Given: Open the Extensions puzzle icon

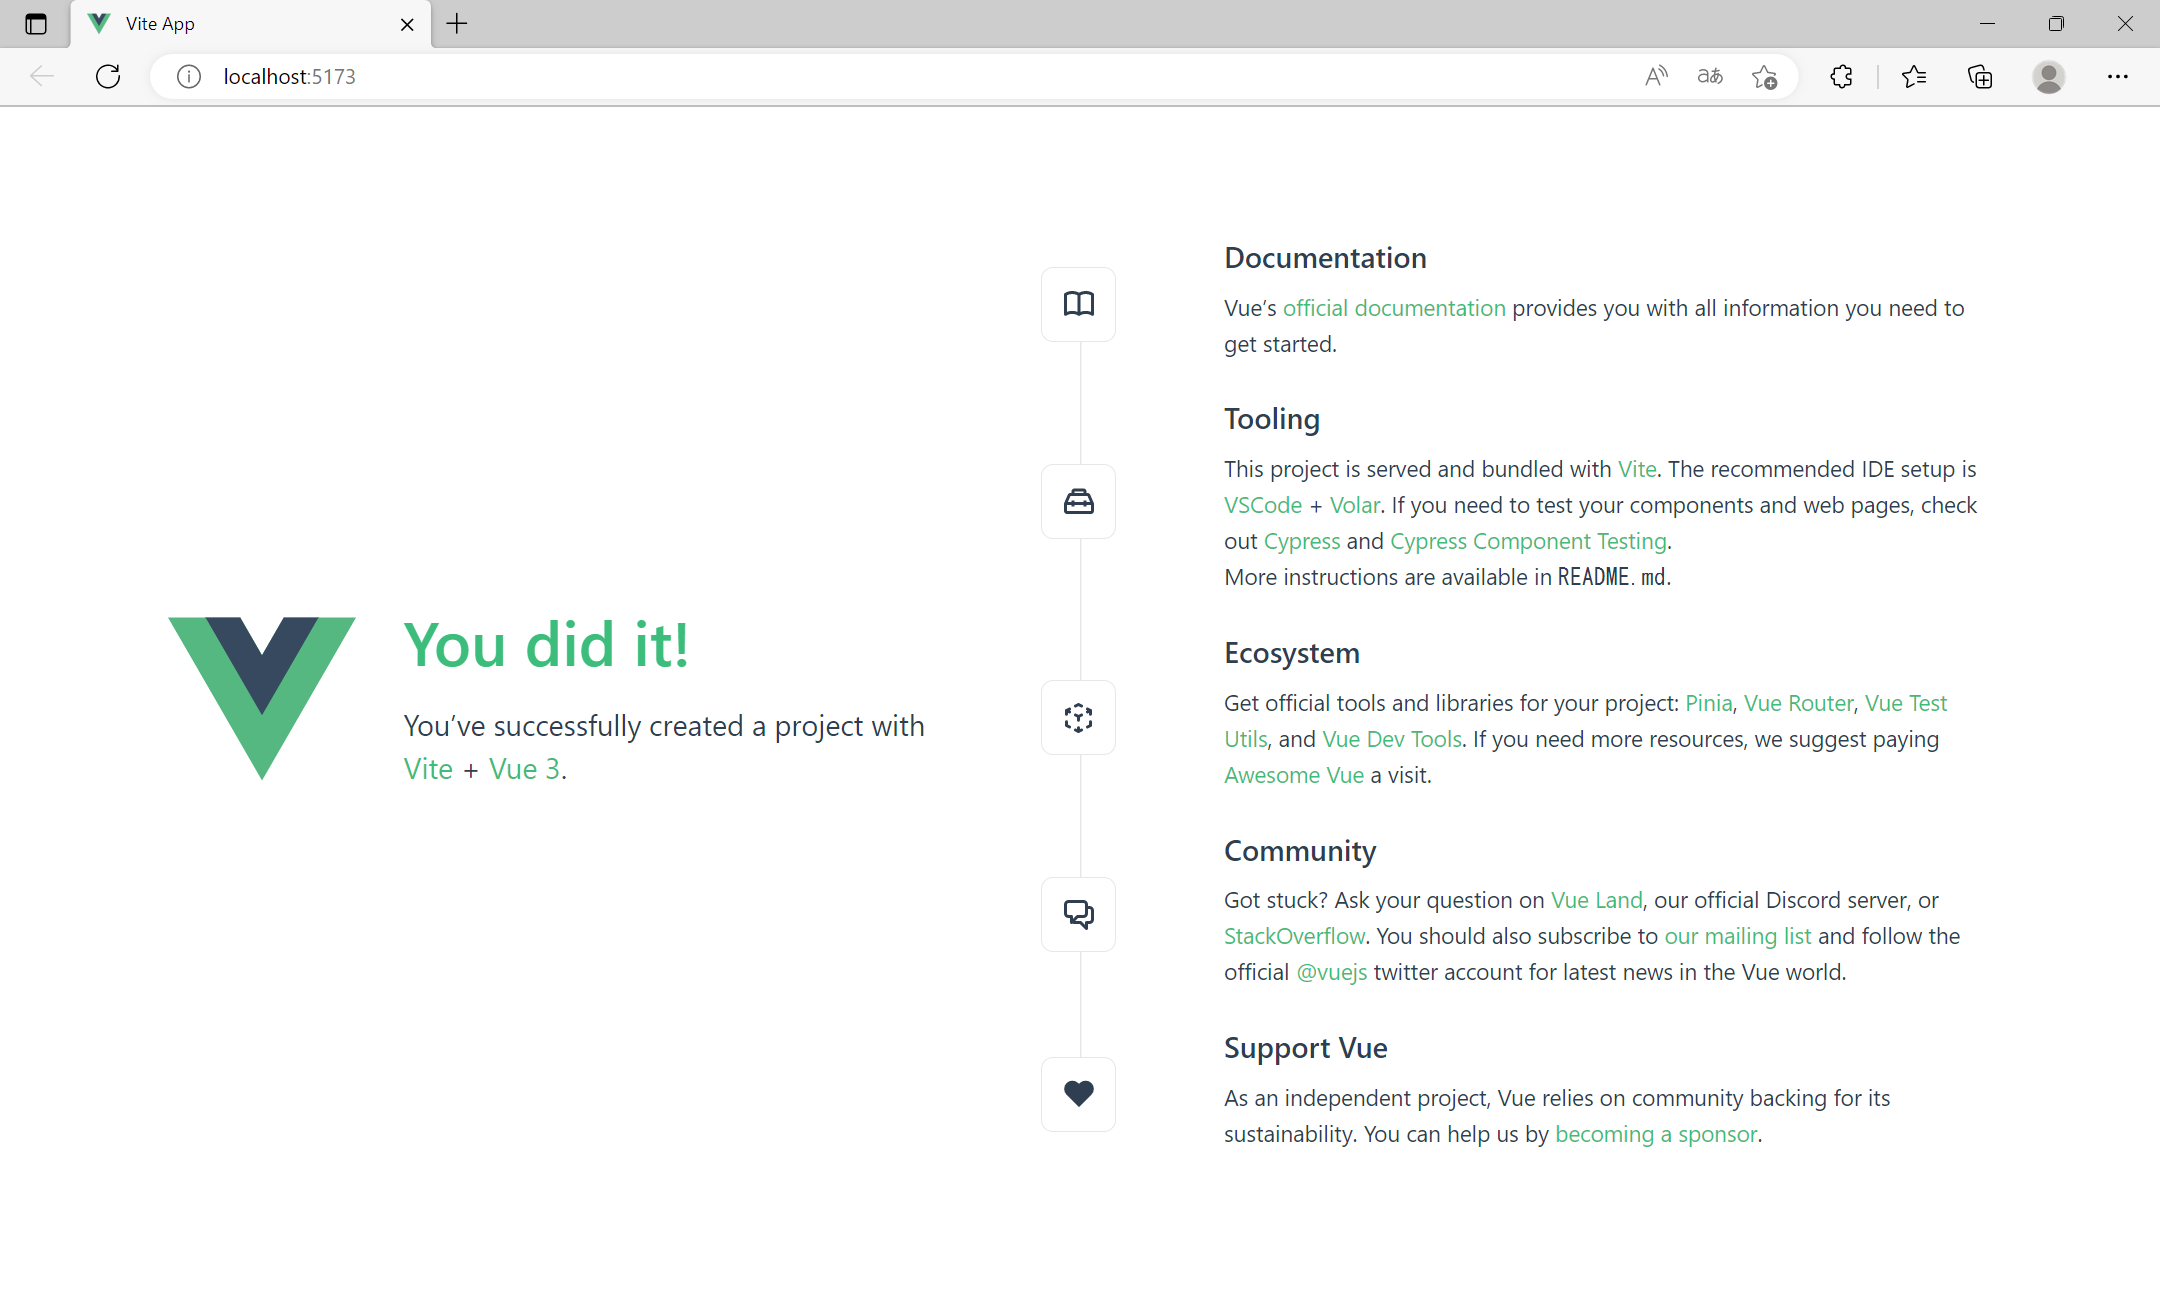Looking at the screenshot, I should click(x=1841, y=76).
